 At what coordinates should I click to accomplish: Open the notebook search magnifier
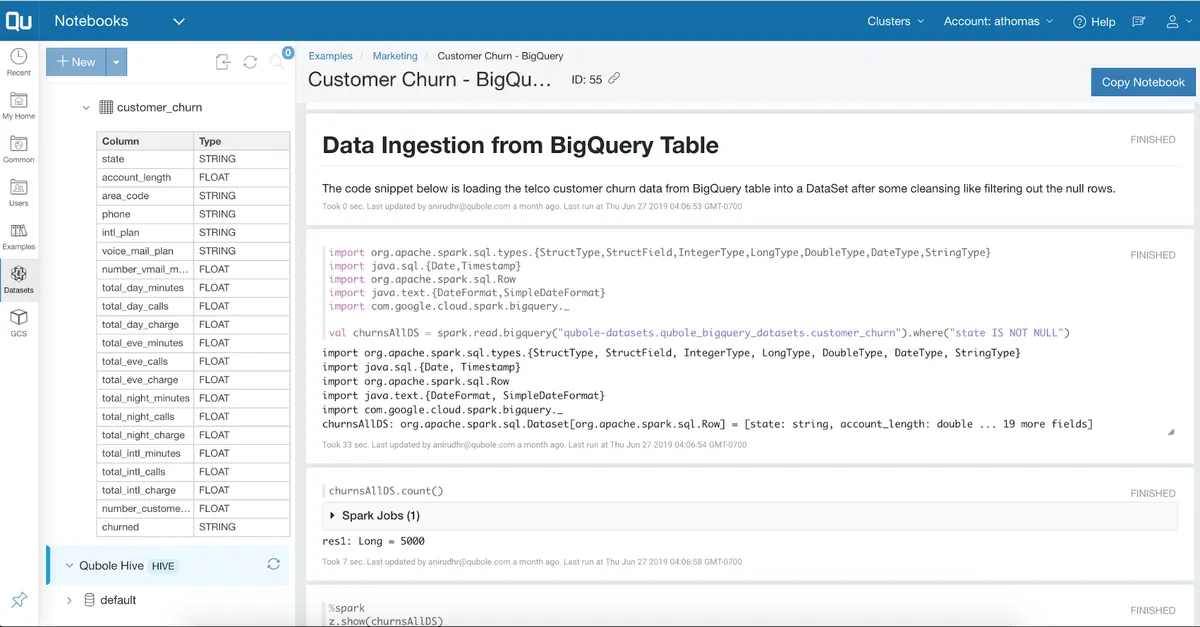[277, 62]
